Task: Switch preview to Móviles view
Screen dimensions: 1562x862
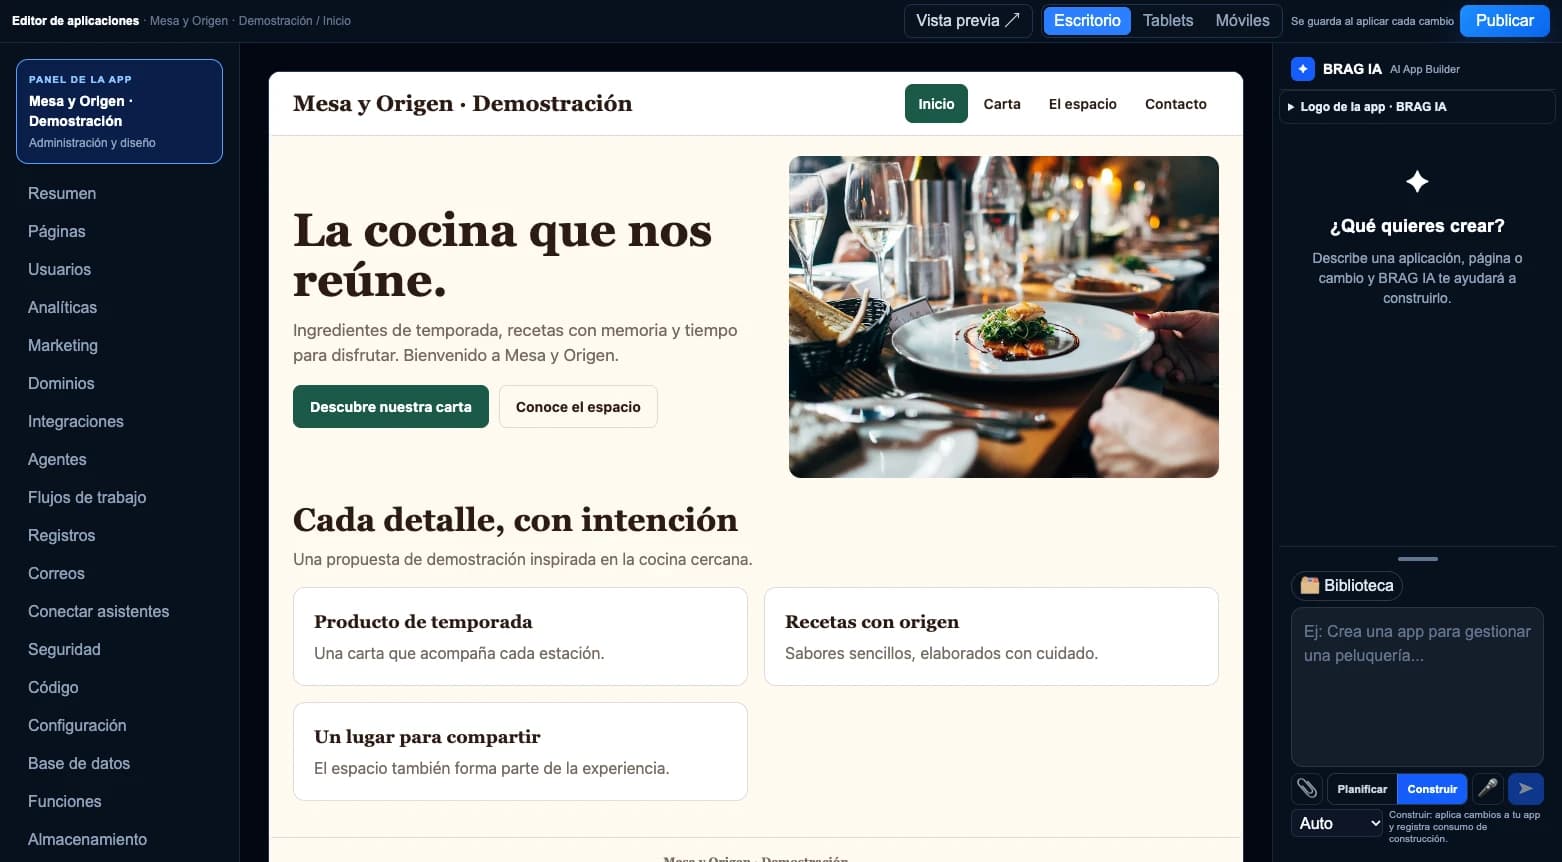Action: (1242, 21)
